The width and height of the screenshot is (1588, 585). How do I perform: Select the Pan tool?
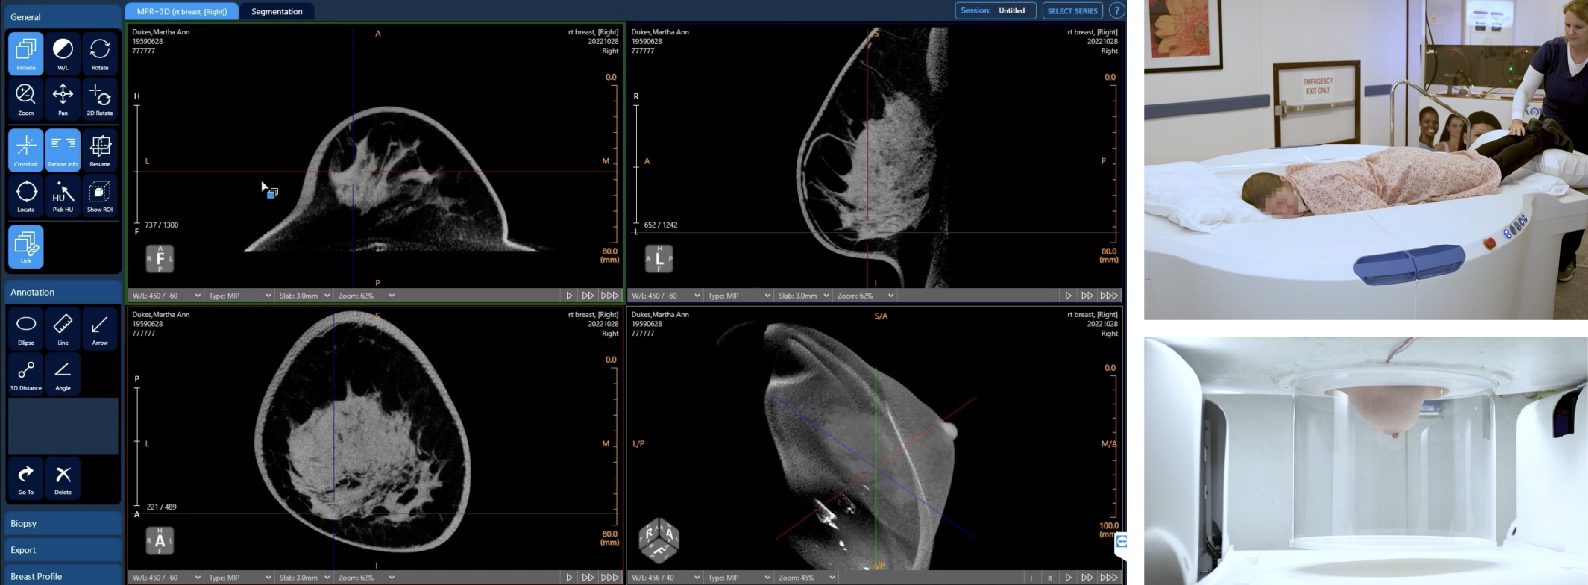click(x=62, y=98)
